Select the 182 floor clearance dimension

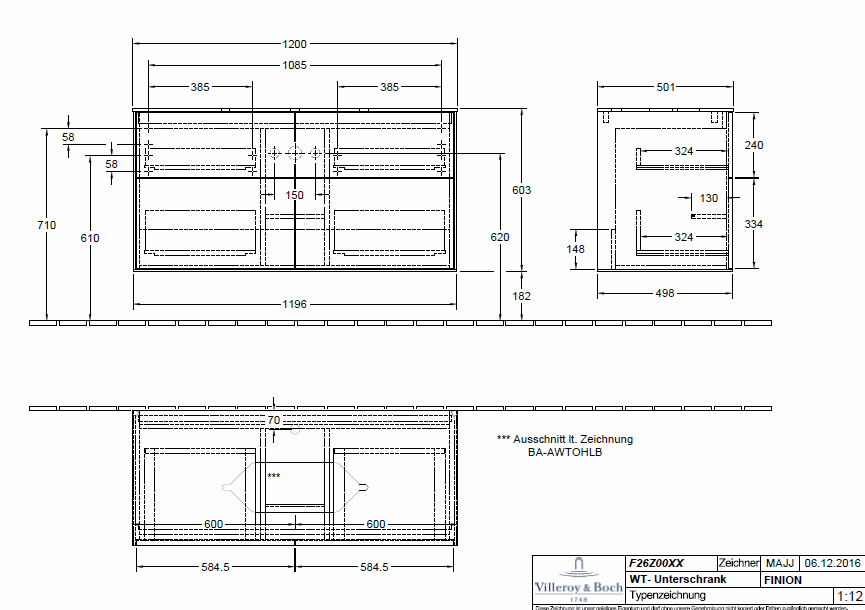pyautogui.click(x=521, y=297)
